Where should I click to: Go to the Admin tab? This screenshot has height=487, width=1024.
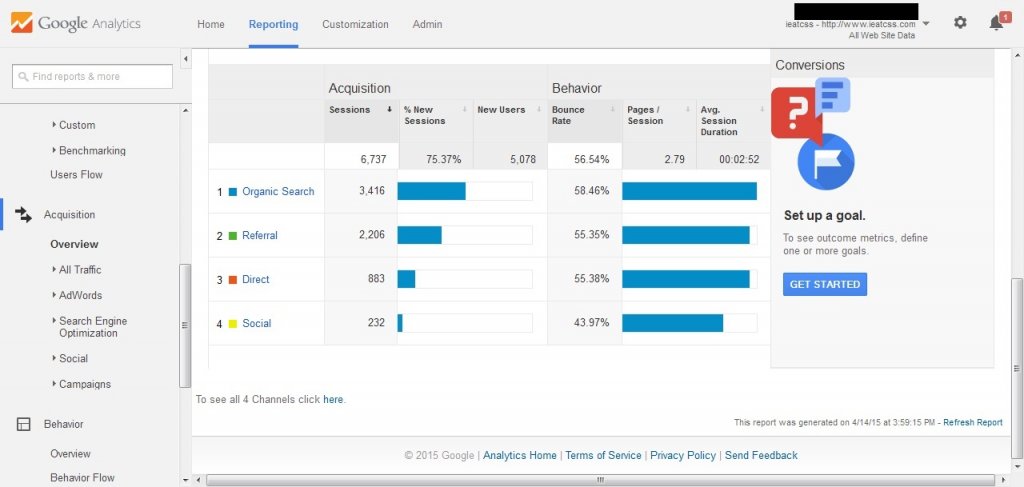coord(427,24)
